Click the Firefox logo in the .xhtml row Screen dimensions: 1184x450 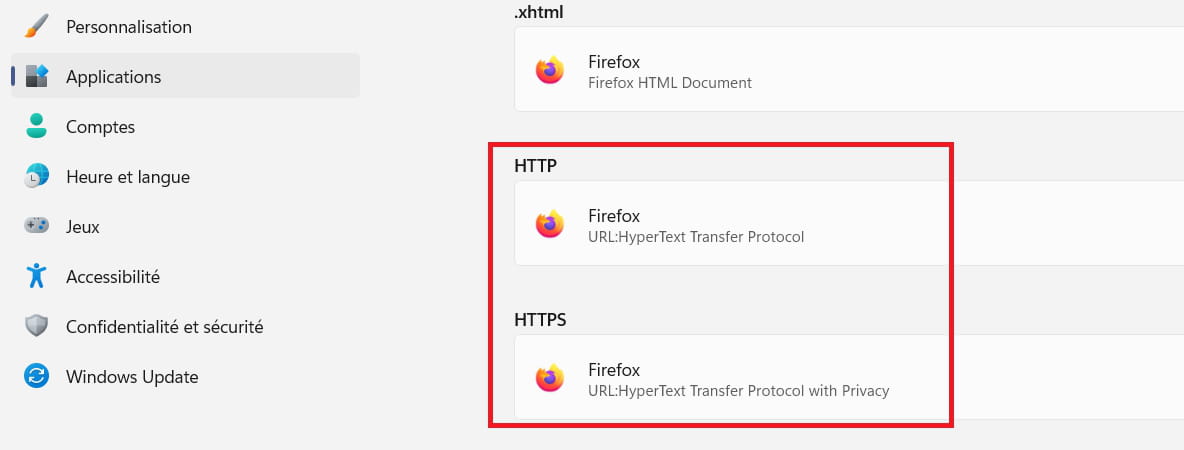point(550,70)
